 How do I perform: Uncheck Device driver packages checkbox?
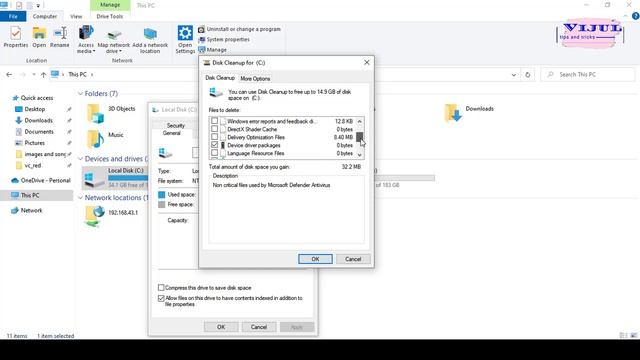[214, 145]
